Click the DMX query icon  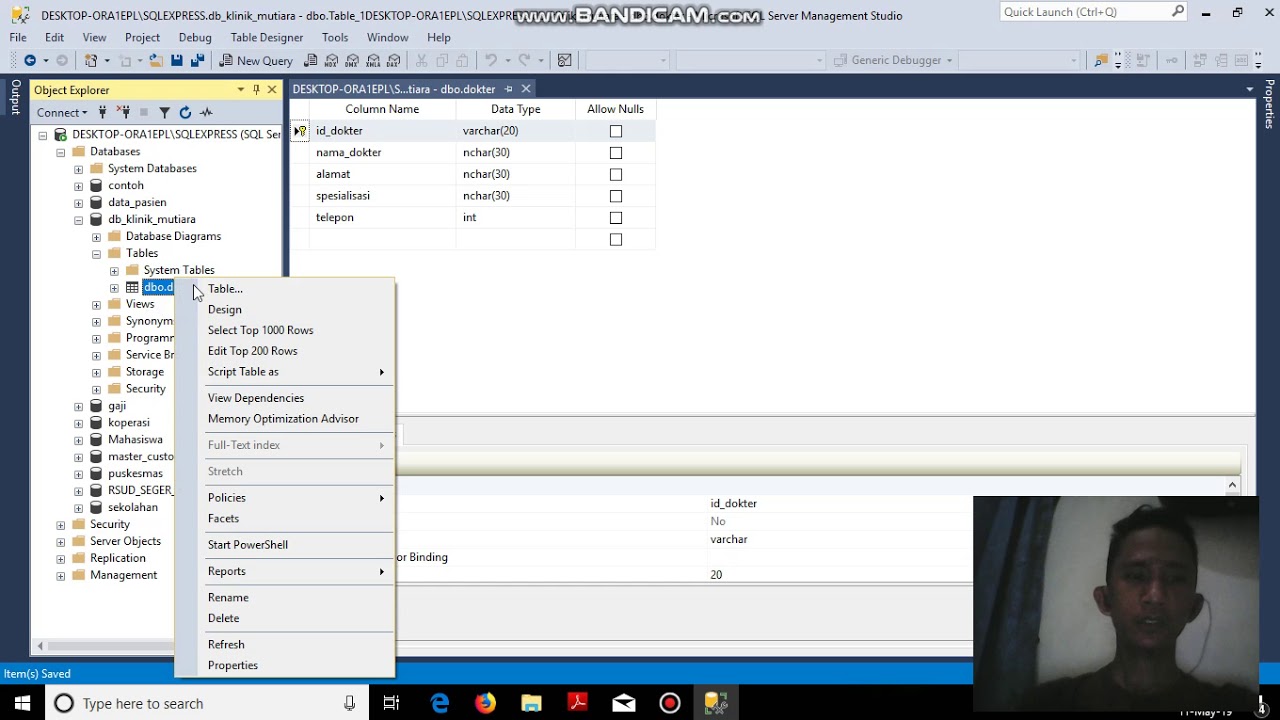[x=352, y=60]
